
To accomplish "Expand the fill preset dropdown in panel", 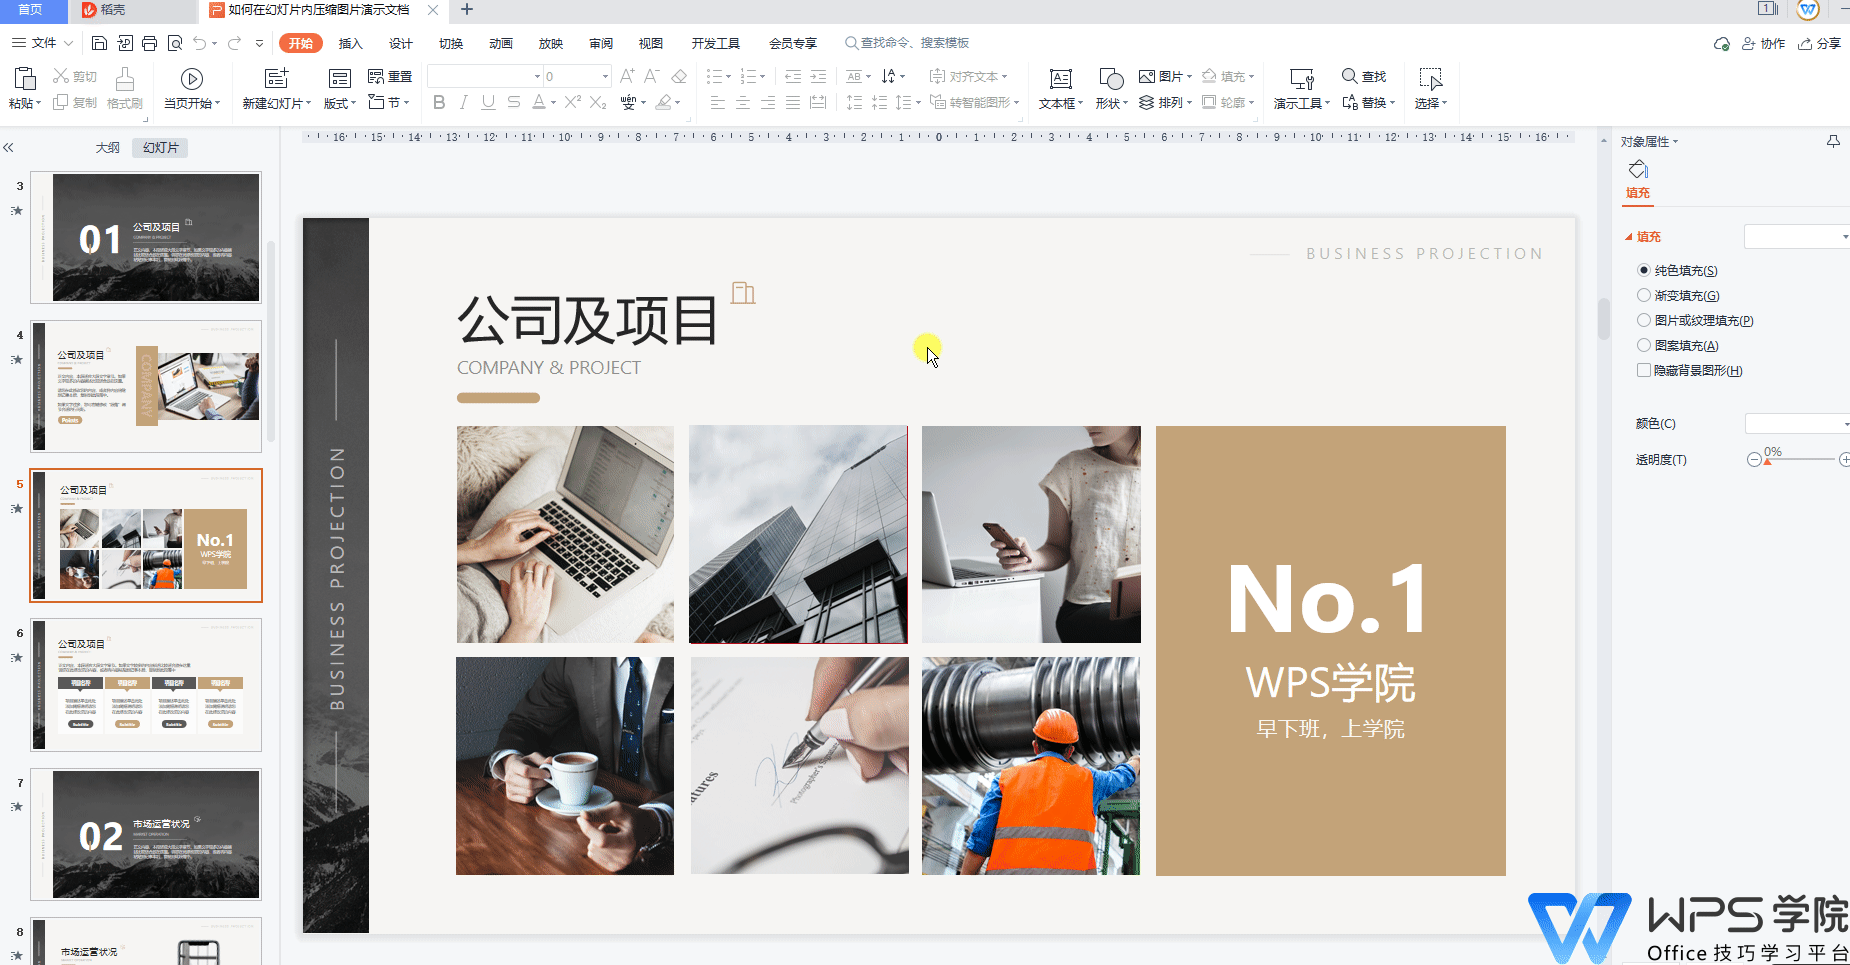I will click(1844, 237).
